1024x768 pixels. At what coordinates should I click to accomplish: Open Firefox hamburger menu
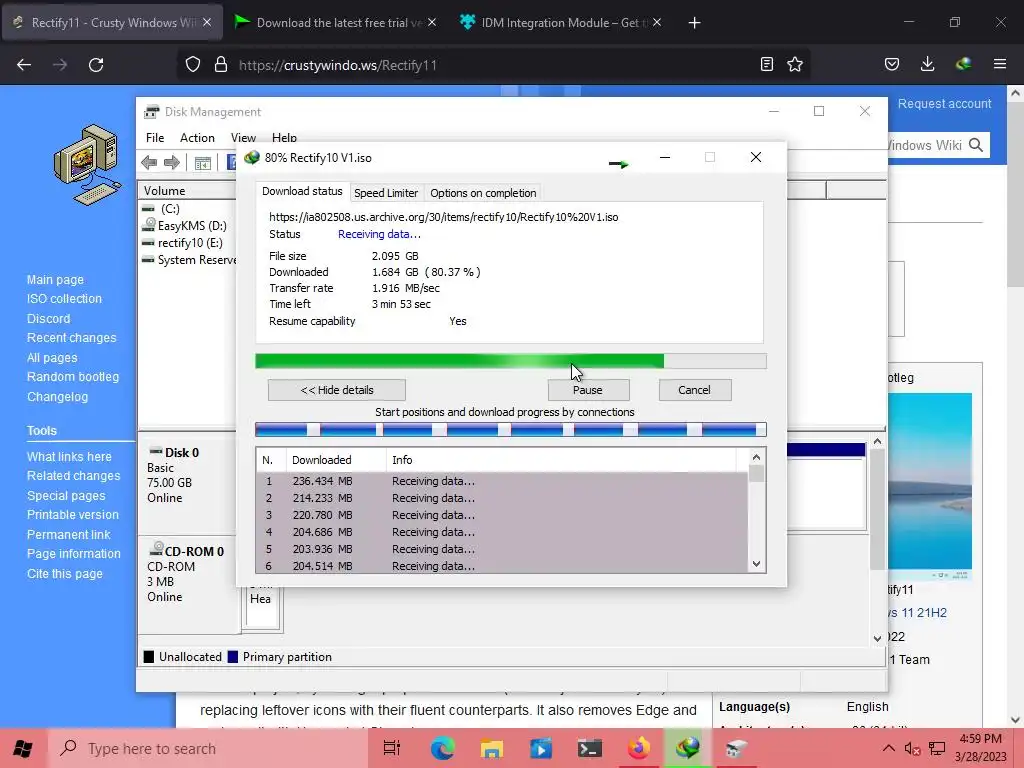[1000, 64]
